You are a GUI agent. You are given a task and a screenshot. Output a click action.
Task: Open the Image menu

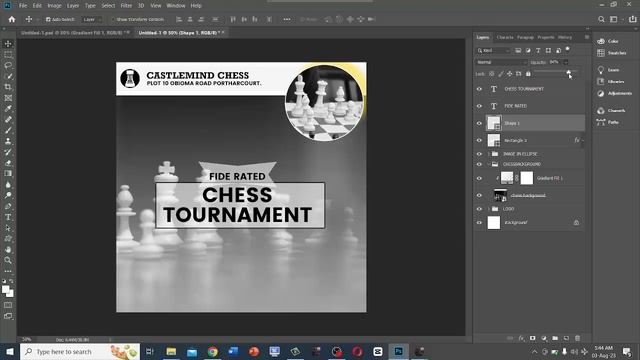point(54,6)
